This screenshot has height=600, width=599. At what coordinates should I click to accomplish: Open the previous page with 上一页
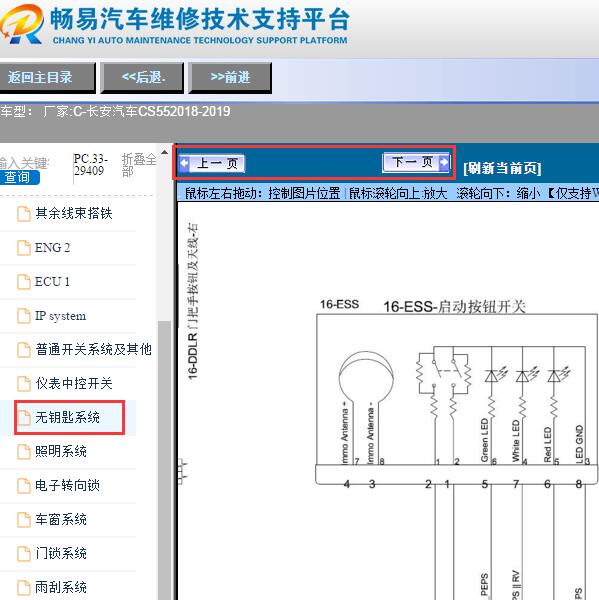[x=212, y=163]
